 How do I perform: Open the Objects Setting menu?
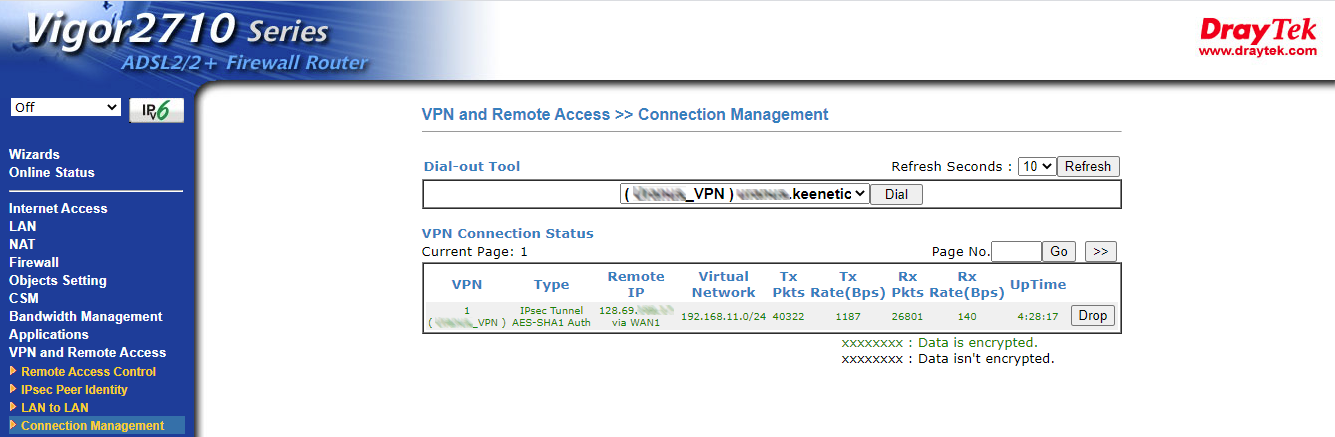(x=58, y=280)
